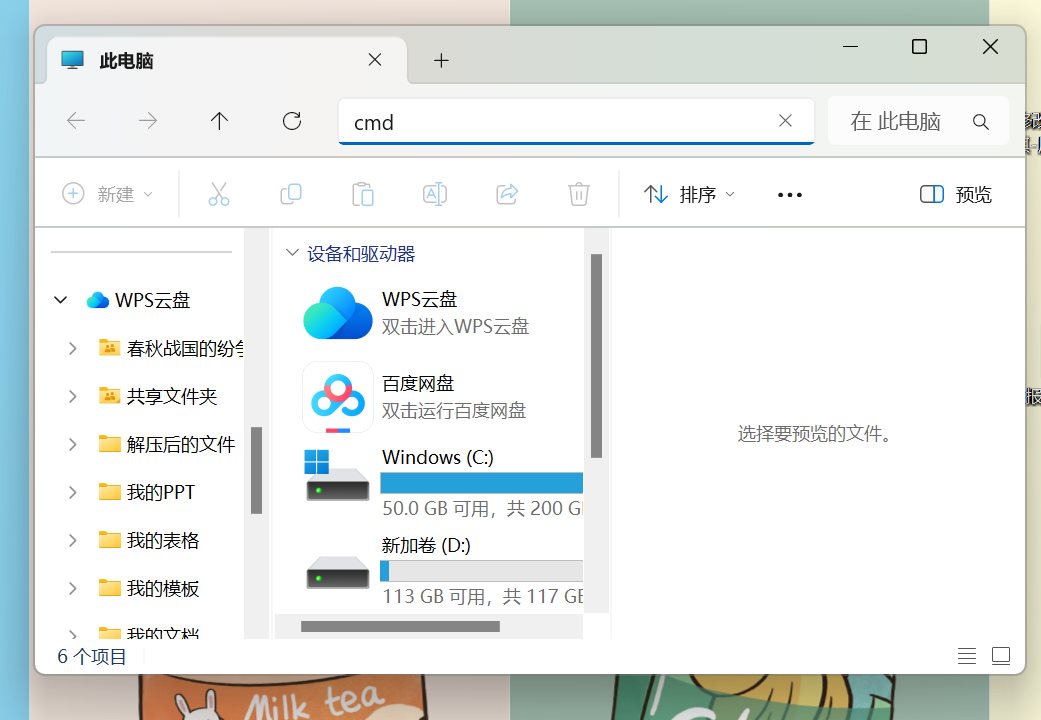
Task: Expand the 春秋战国的纷争 folder node
Action: click(73, 348)
